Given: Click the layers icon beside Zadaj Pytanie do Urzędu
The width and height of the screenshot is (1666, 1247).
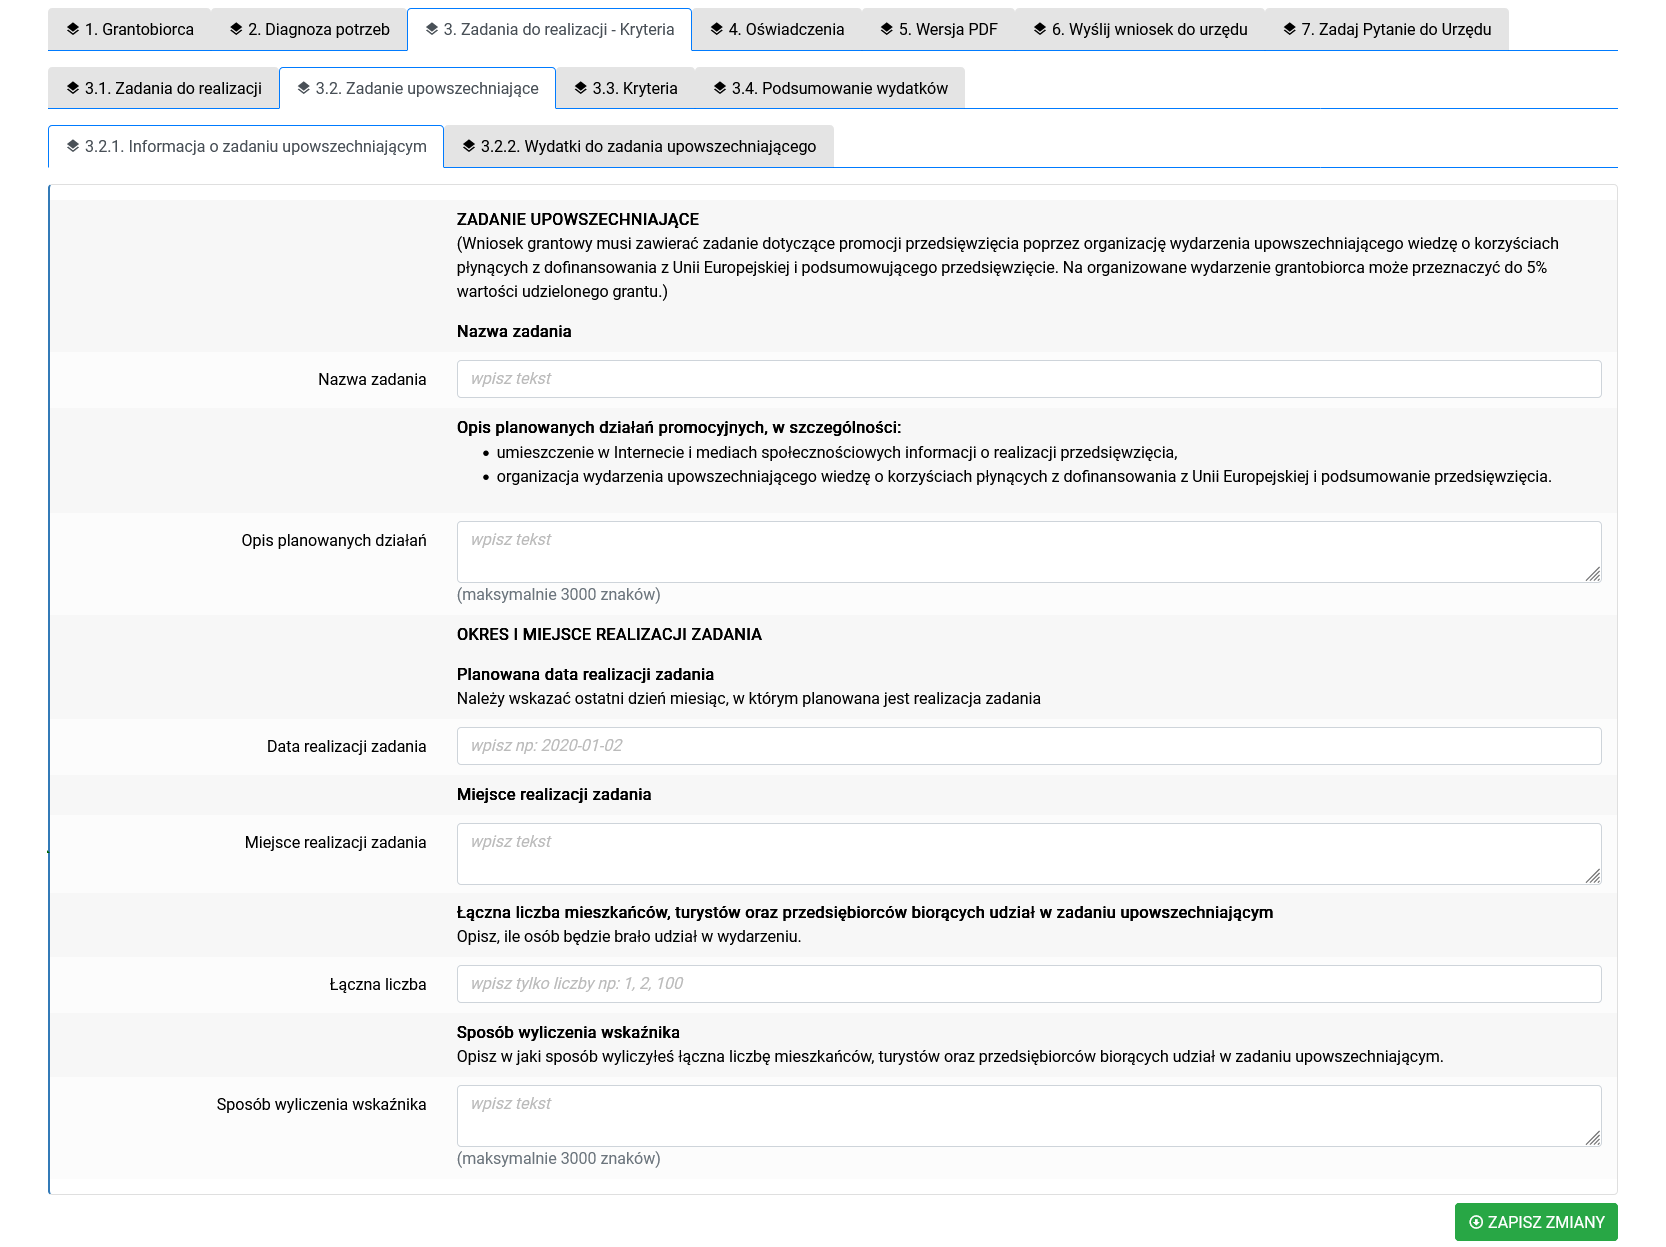Looking at the screenshot, I should point(1290,29).
